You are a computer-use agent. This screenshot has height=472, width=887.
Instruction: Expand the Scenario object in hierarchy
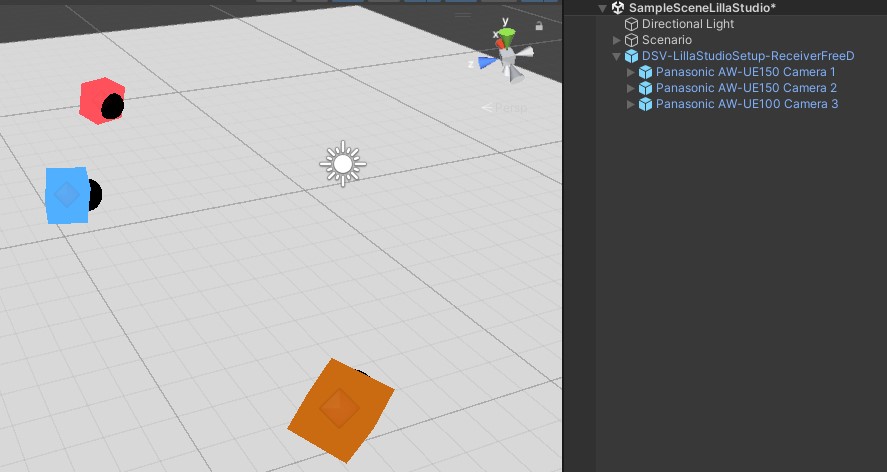coord(617,40)
